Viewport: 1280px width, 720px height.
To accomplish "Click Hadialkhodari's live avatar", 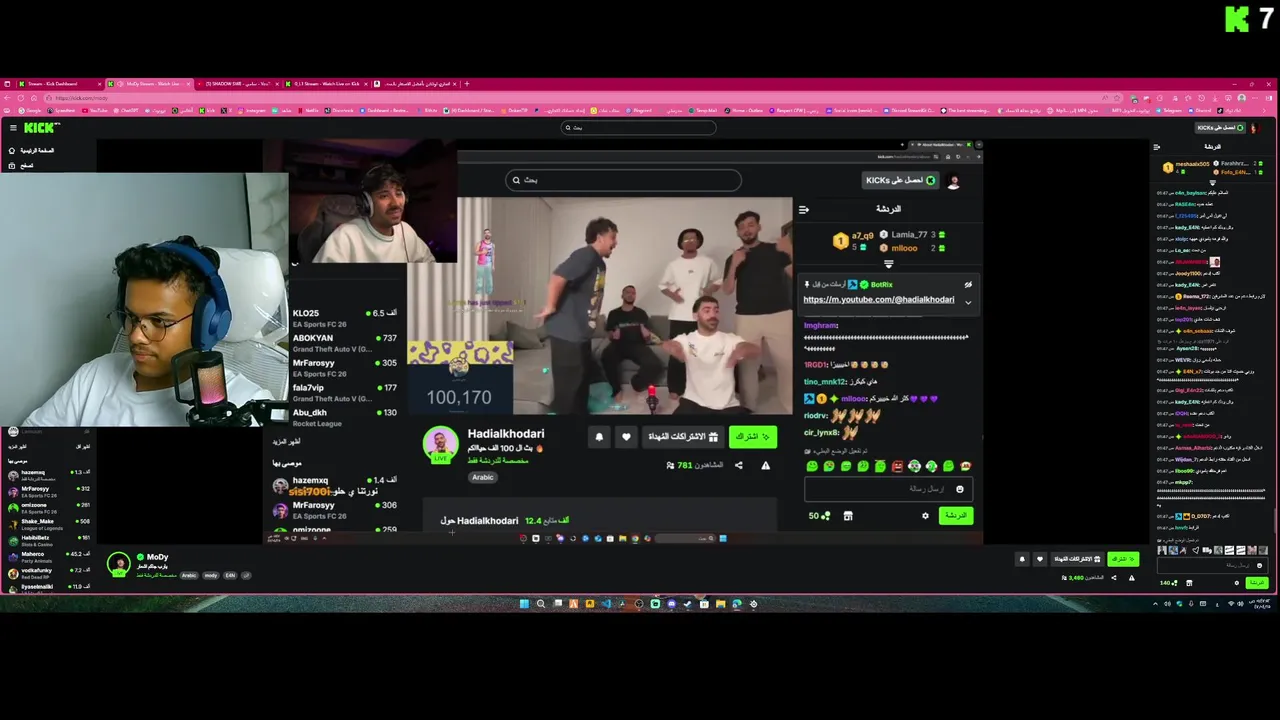I will 440,445.
